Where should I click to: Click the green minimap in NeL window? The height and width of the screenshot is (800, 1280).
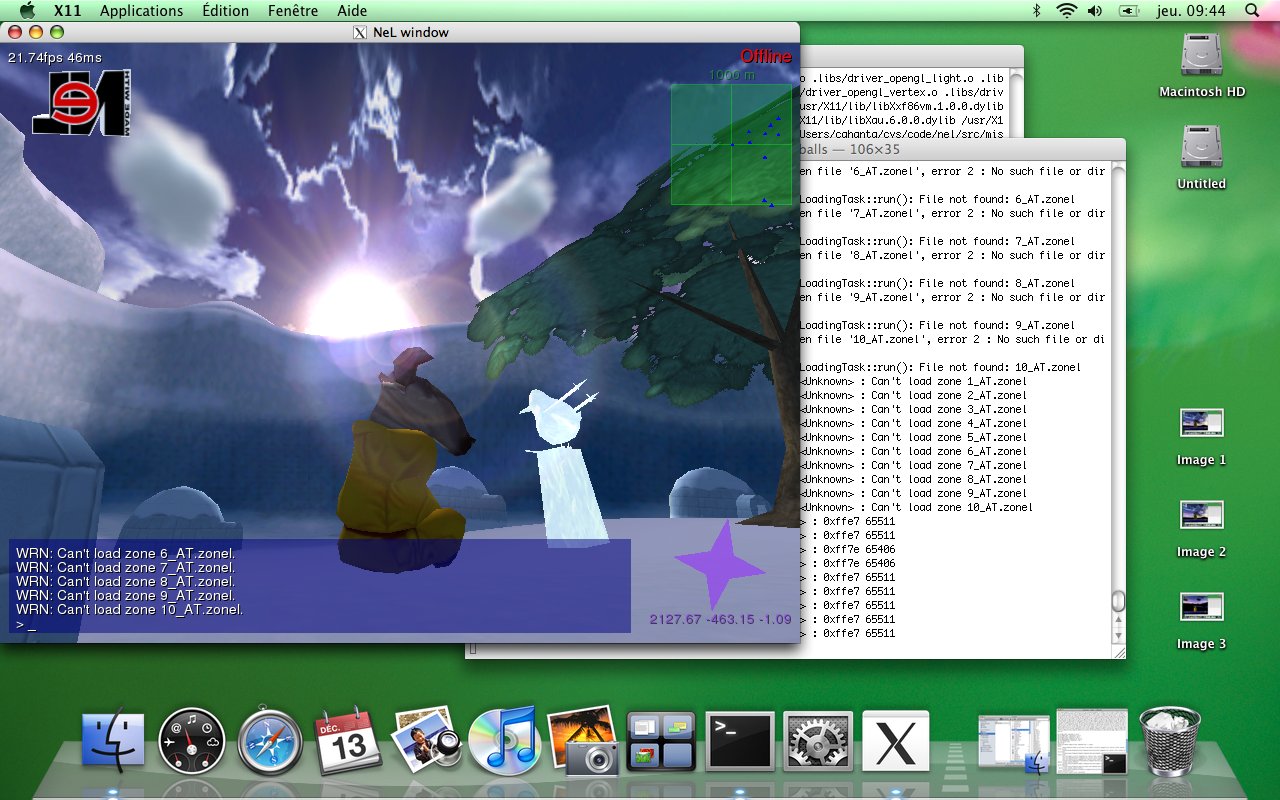pos(731,145)
